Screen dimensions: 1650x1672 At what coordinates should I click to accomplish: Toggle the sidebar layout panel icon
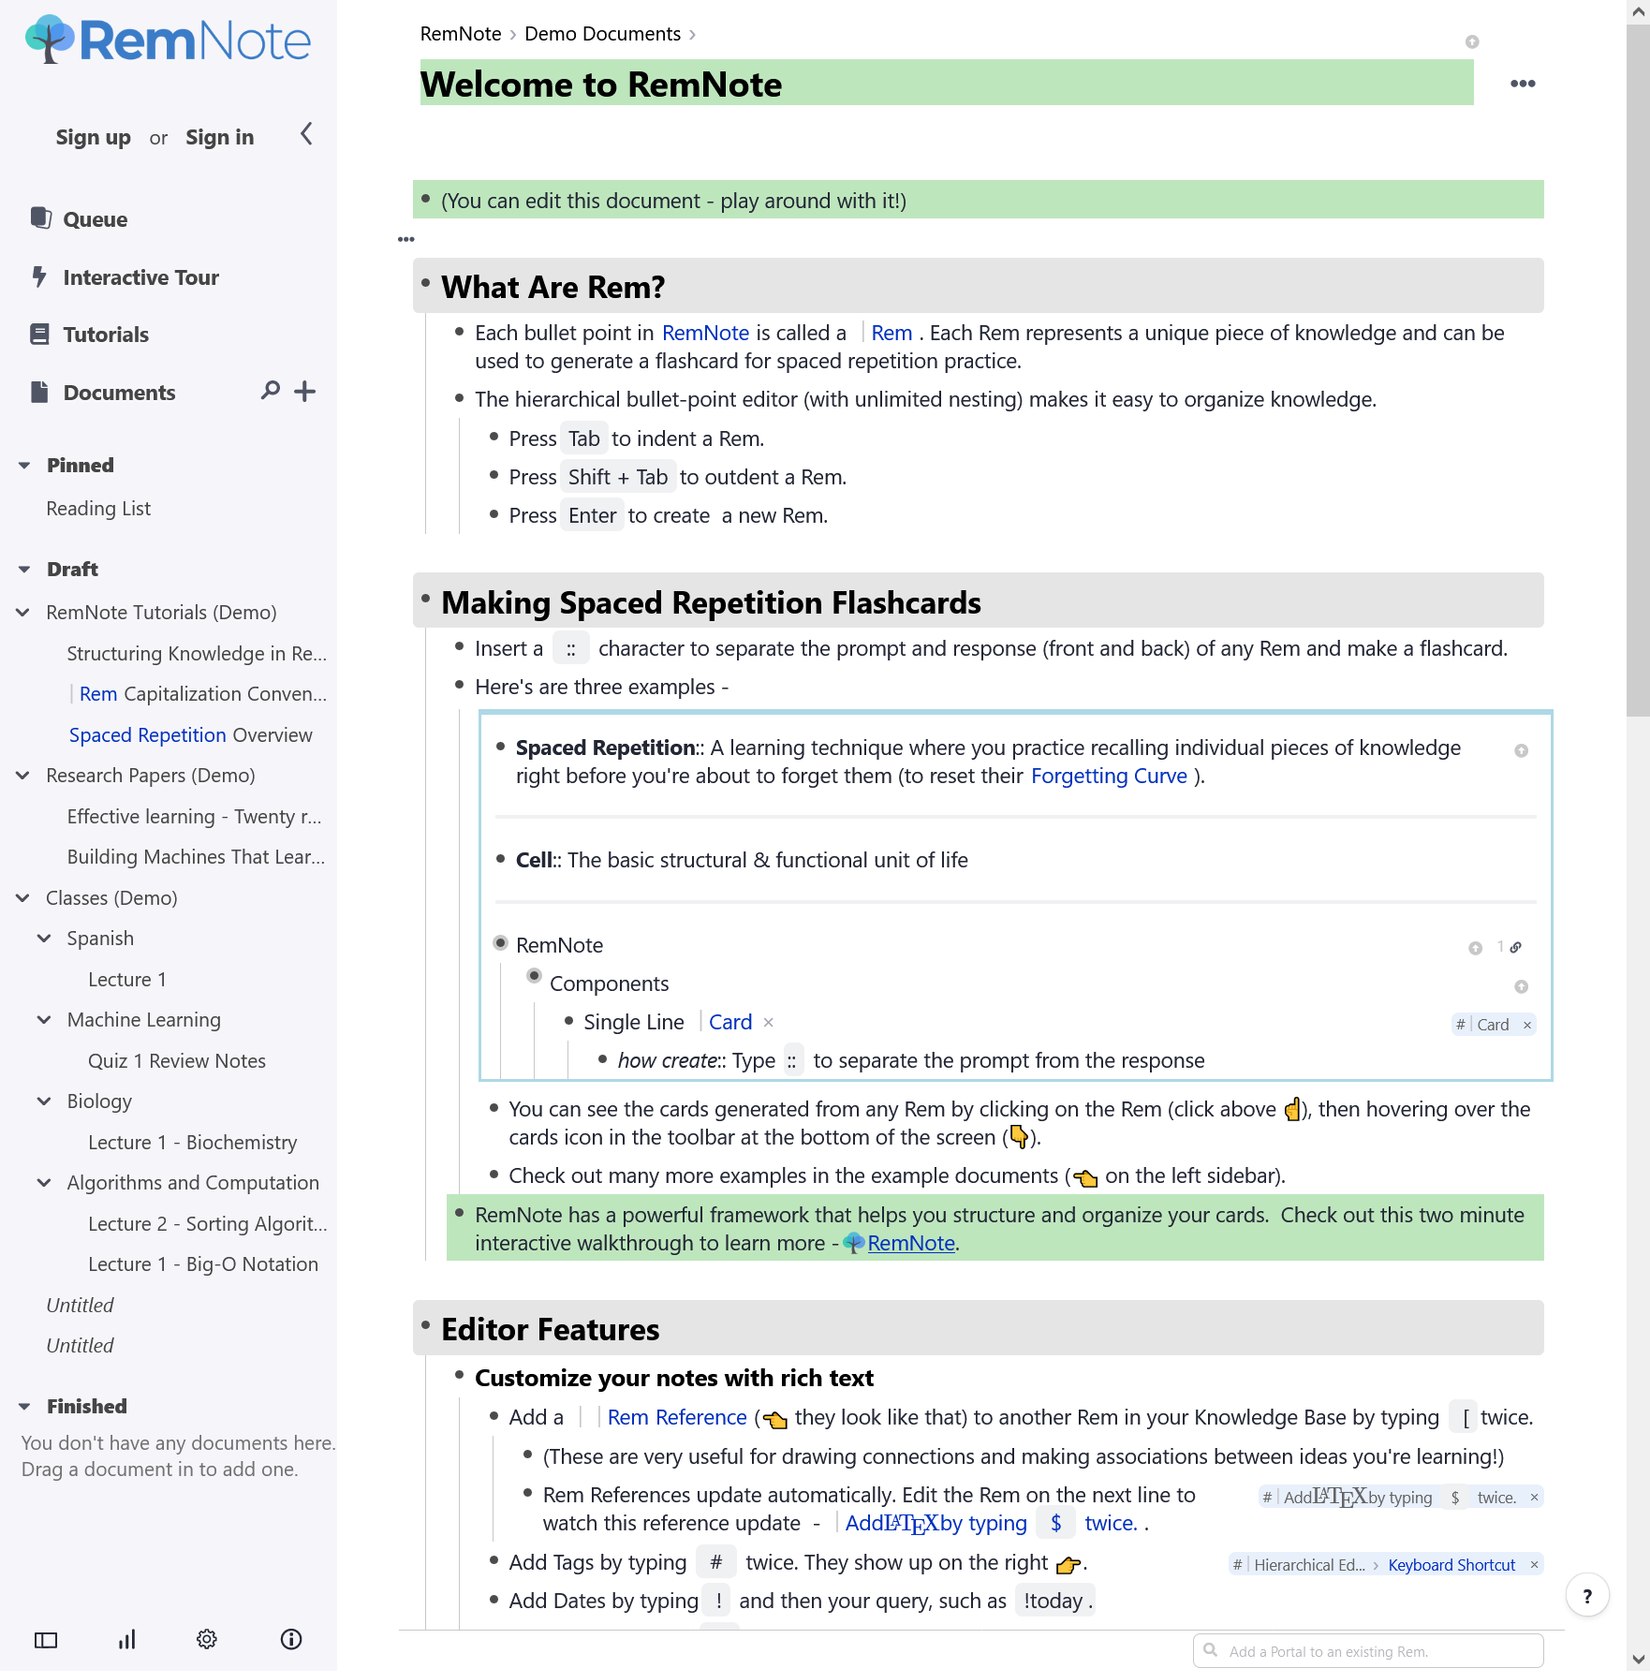[46, 1639]
